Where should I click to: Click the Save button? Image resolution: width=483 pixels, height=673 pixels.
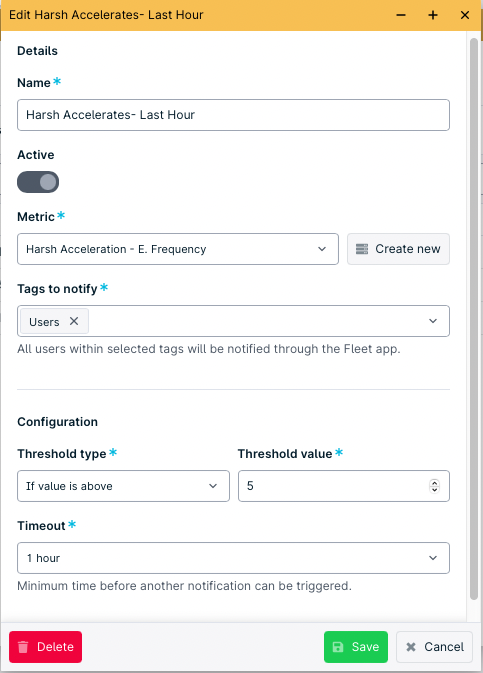coord(356,647)
